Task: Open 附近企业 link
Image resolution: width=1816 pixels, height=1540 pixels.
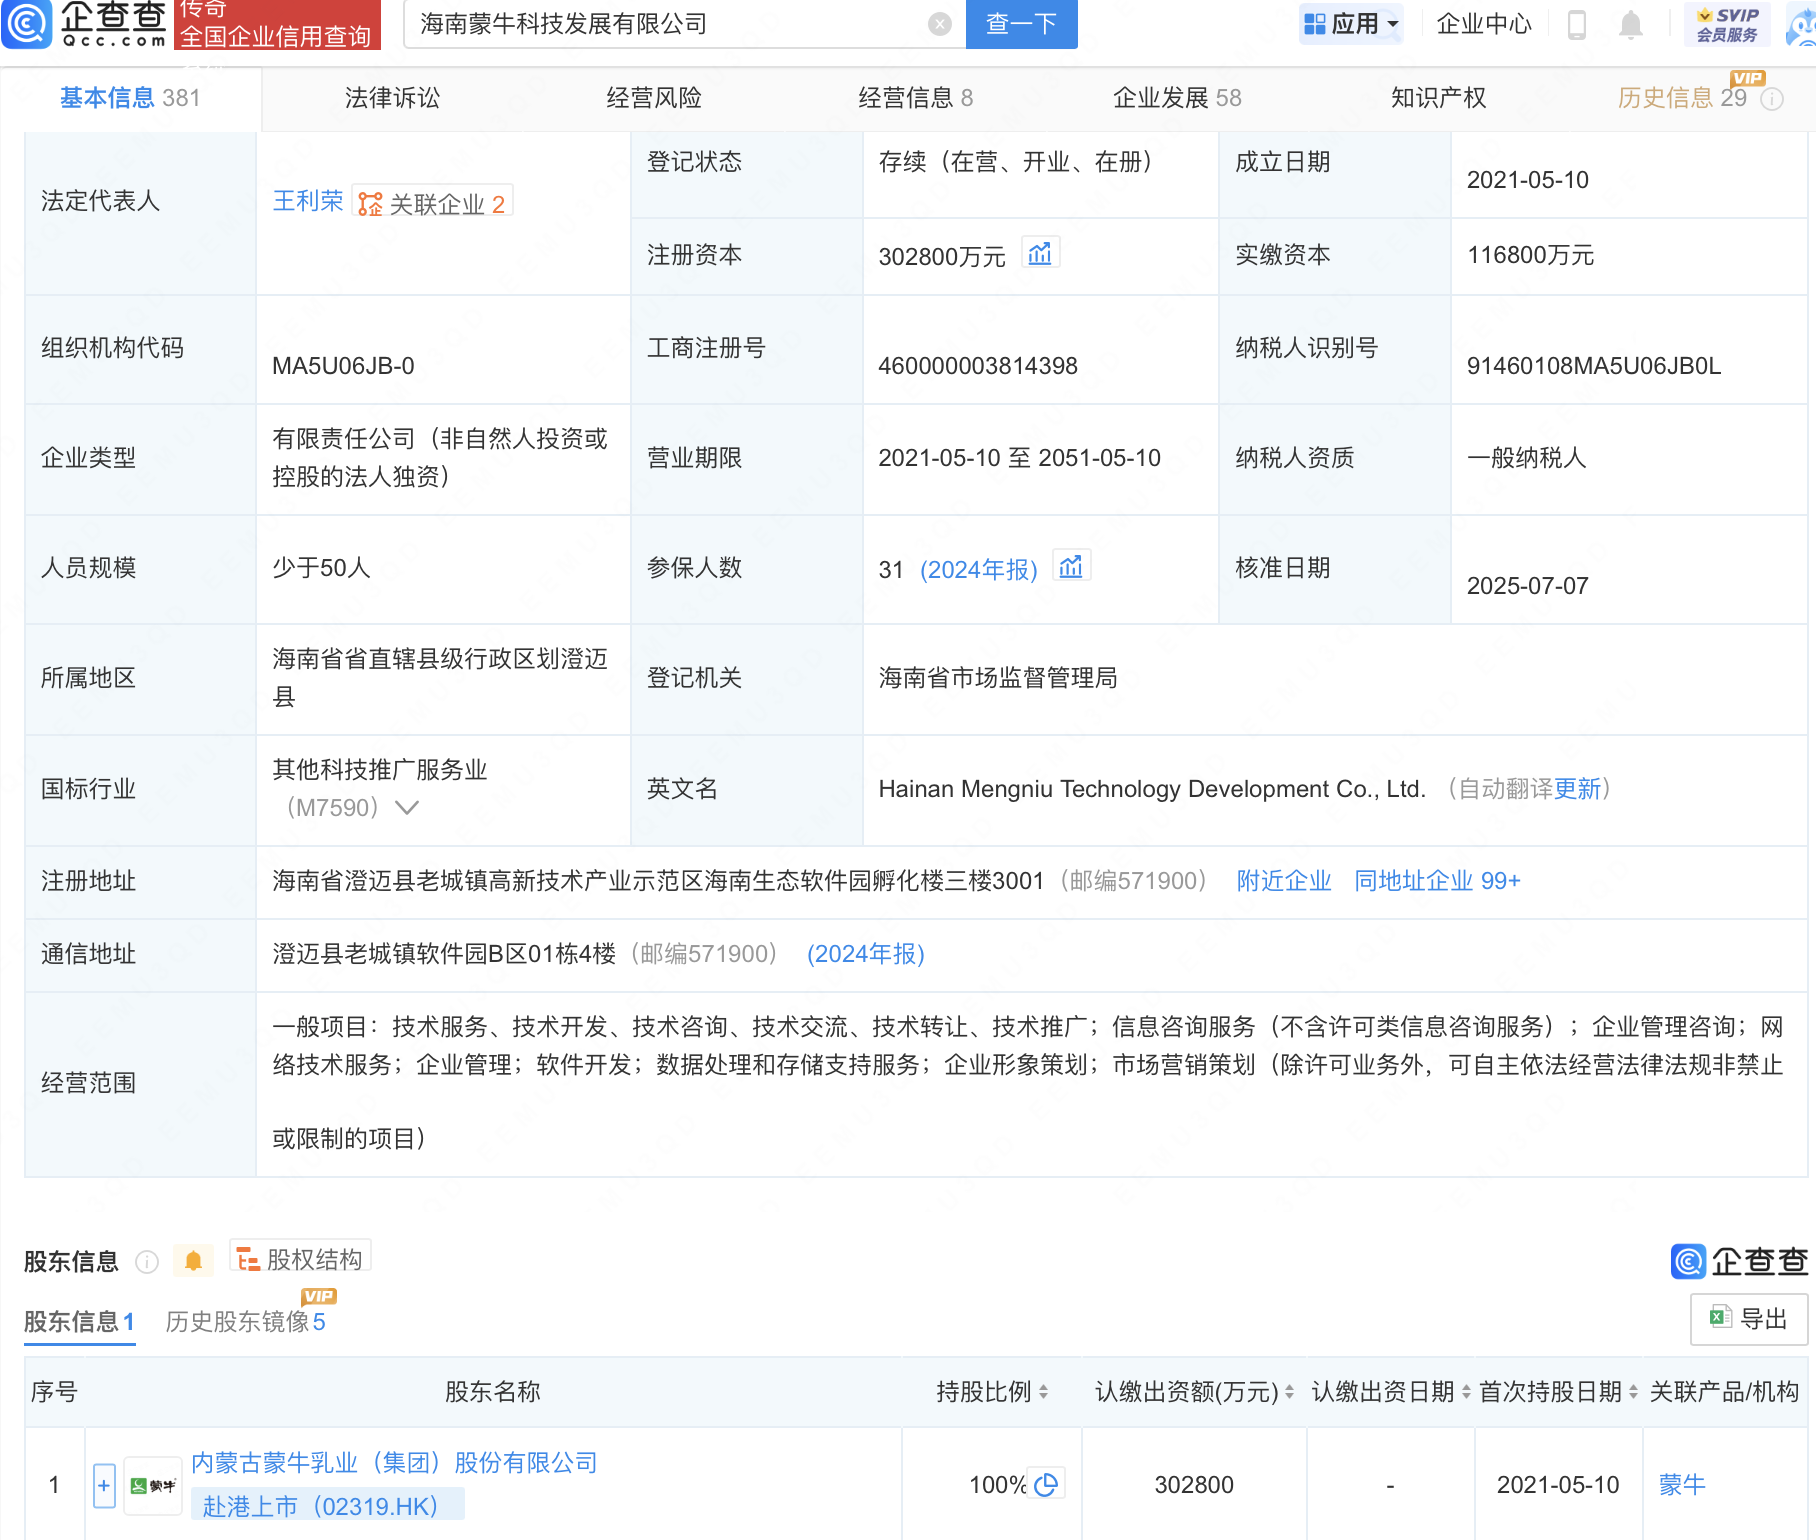Action: (1284, 881)
